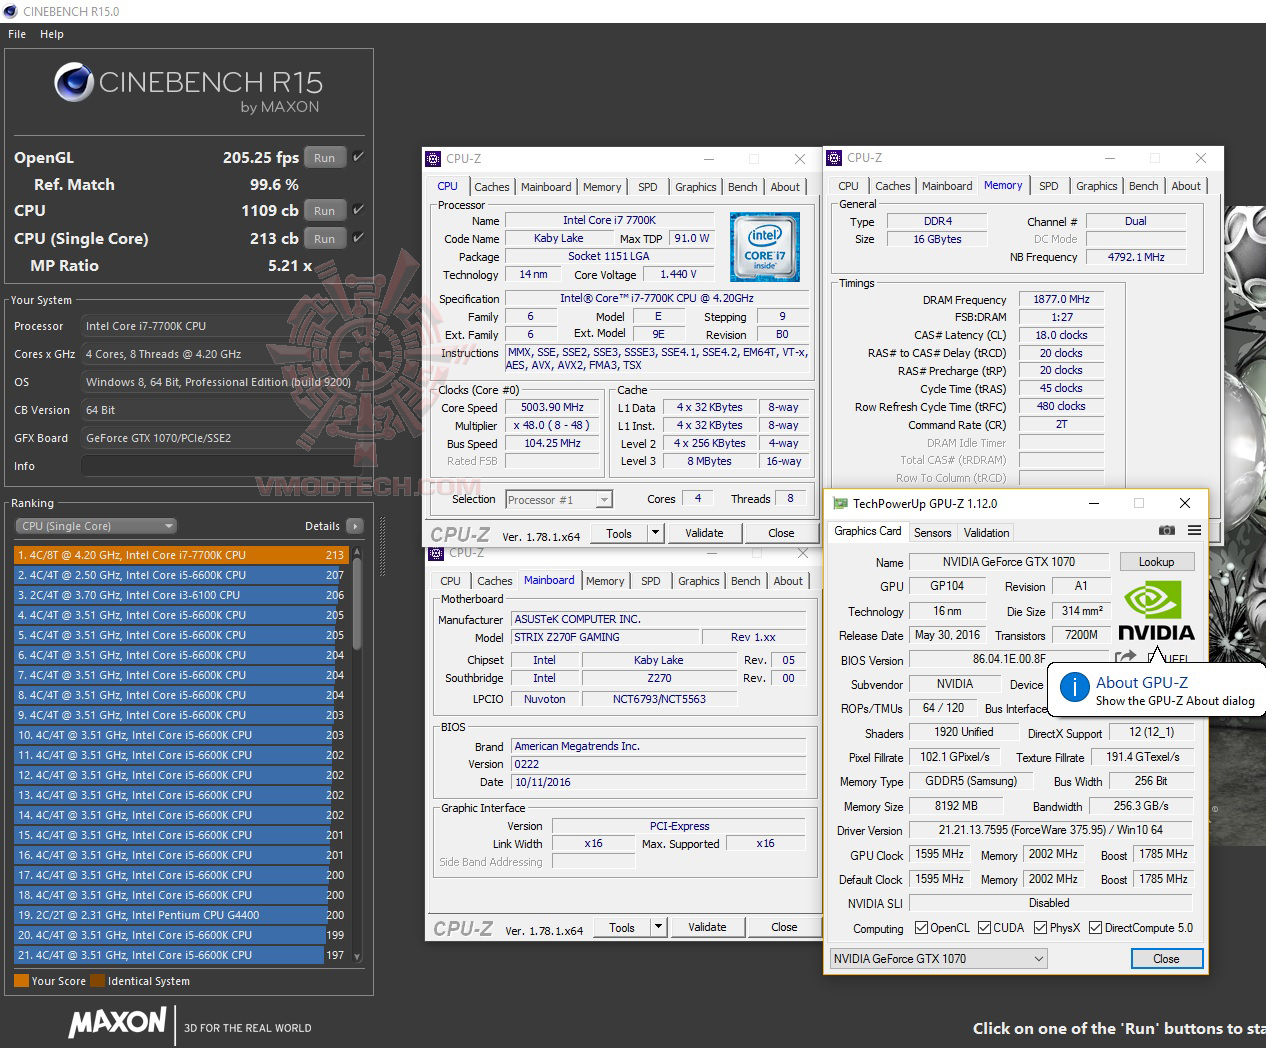Toggle the OpenCL checkbox
Screen dimensions: 1266x1048
[x=919, y=927]
